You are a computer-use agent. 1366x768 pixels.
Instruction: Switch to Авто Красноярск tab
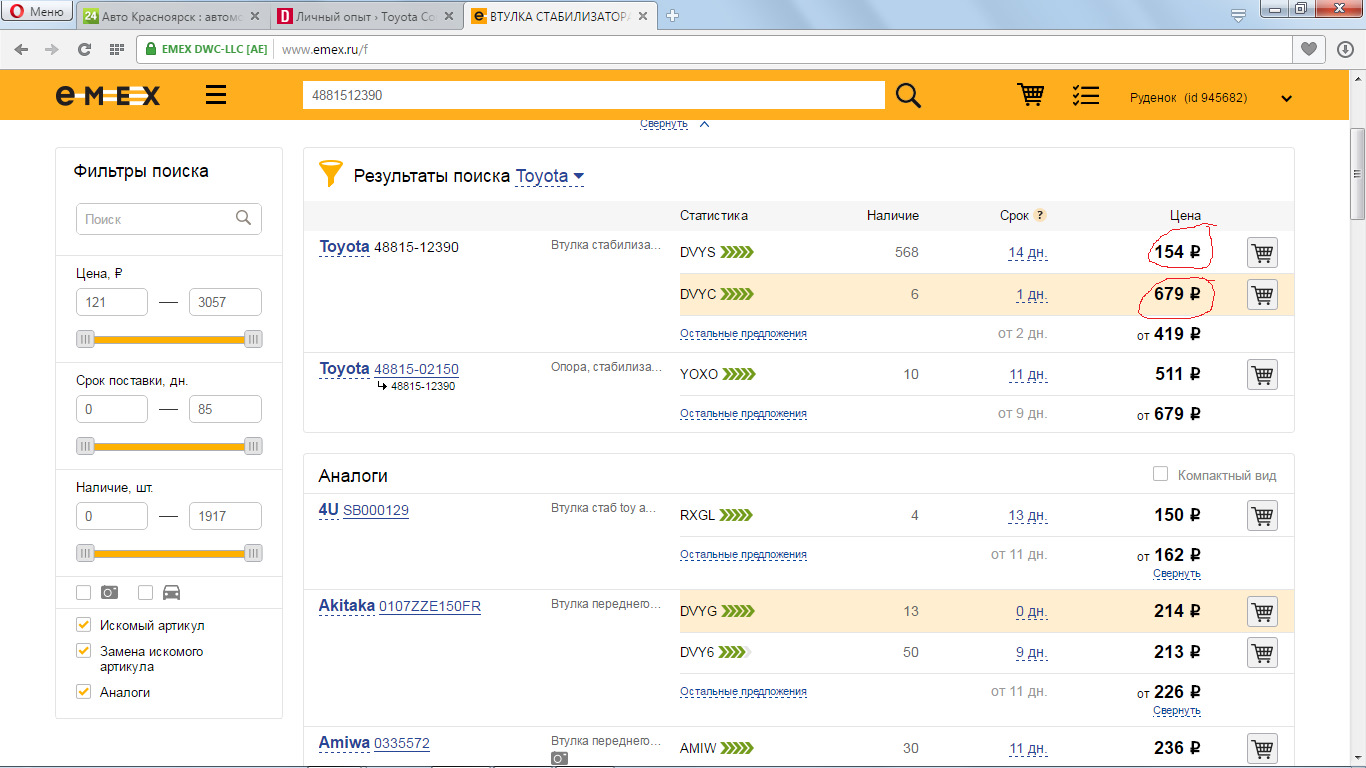(x=170, y=15)
